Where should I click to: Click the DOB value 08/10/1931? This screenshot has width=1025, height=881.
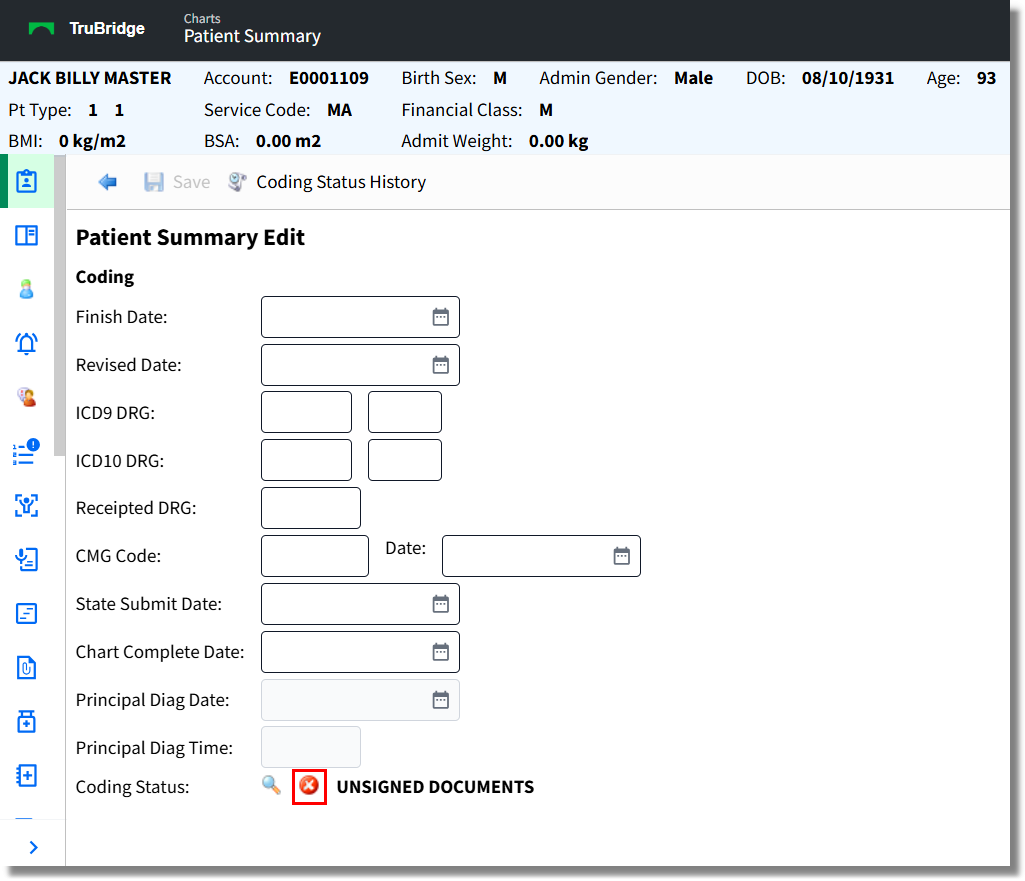848,78
